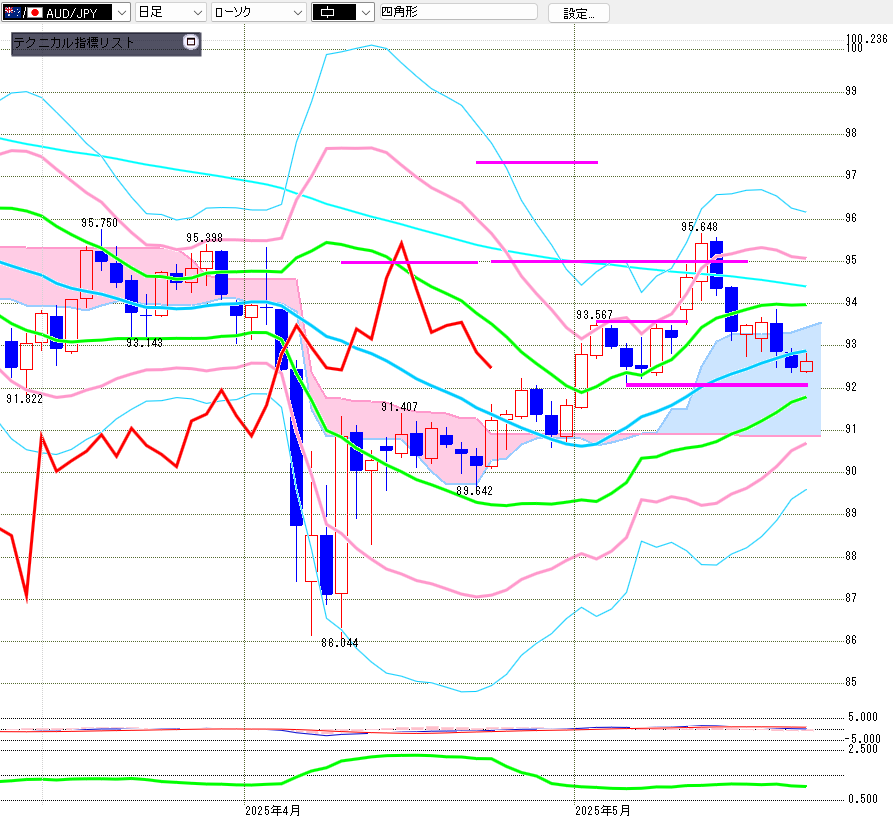The height and width of the screenshot is (820, 893).
Task: Click the 95.398 price label
Action: [x=204, y=237]
